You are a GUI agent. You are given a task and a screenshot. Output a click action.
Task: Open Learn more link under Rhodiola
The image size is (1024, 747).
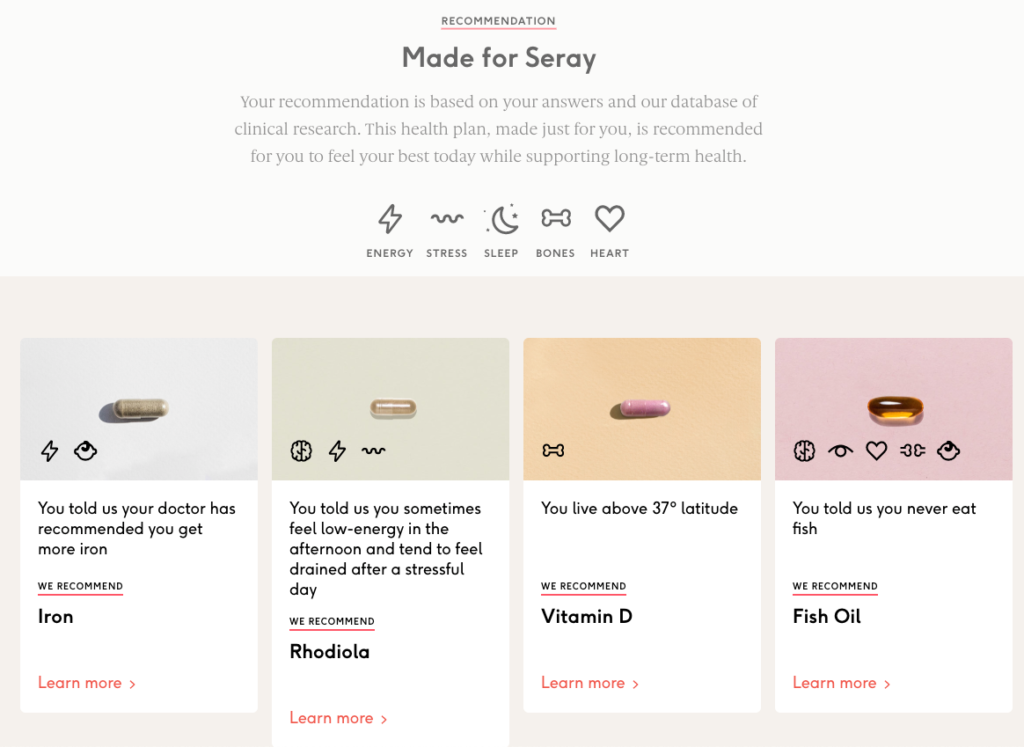point(338,718)
